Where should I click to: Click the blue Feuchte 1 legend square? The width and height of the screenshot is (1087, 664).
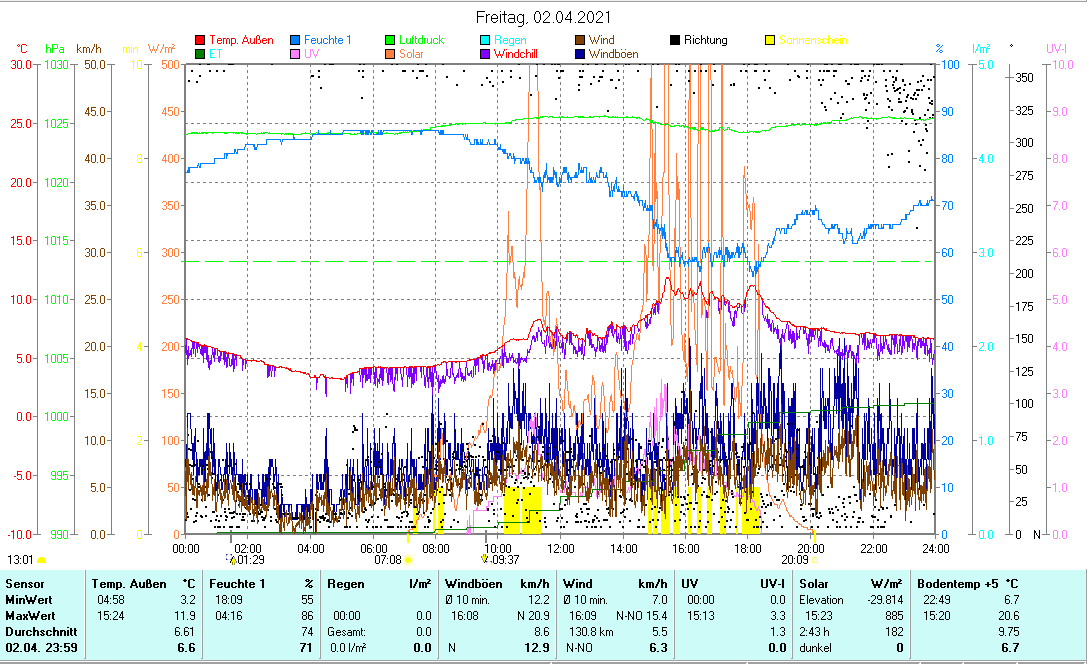click(295, 40)
